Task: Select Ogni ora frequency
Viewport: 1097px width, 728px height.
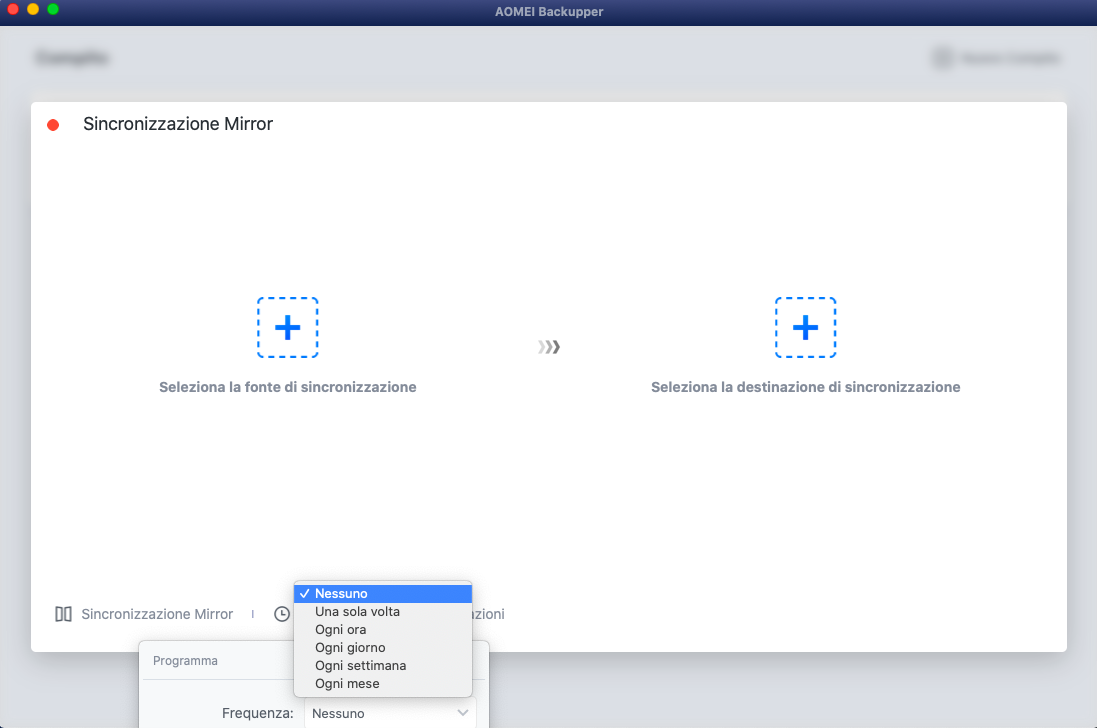Action: tap(383, 629)
